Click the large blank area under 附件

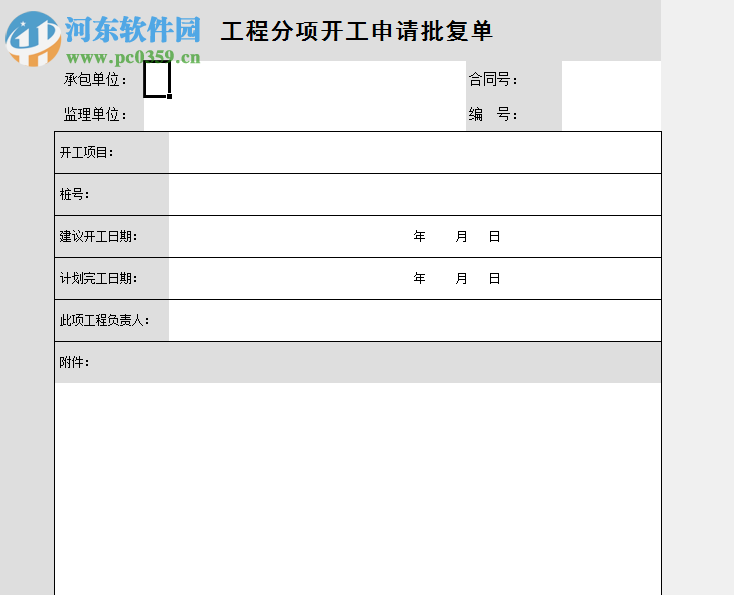[x=358, y=489]
